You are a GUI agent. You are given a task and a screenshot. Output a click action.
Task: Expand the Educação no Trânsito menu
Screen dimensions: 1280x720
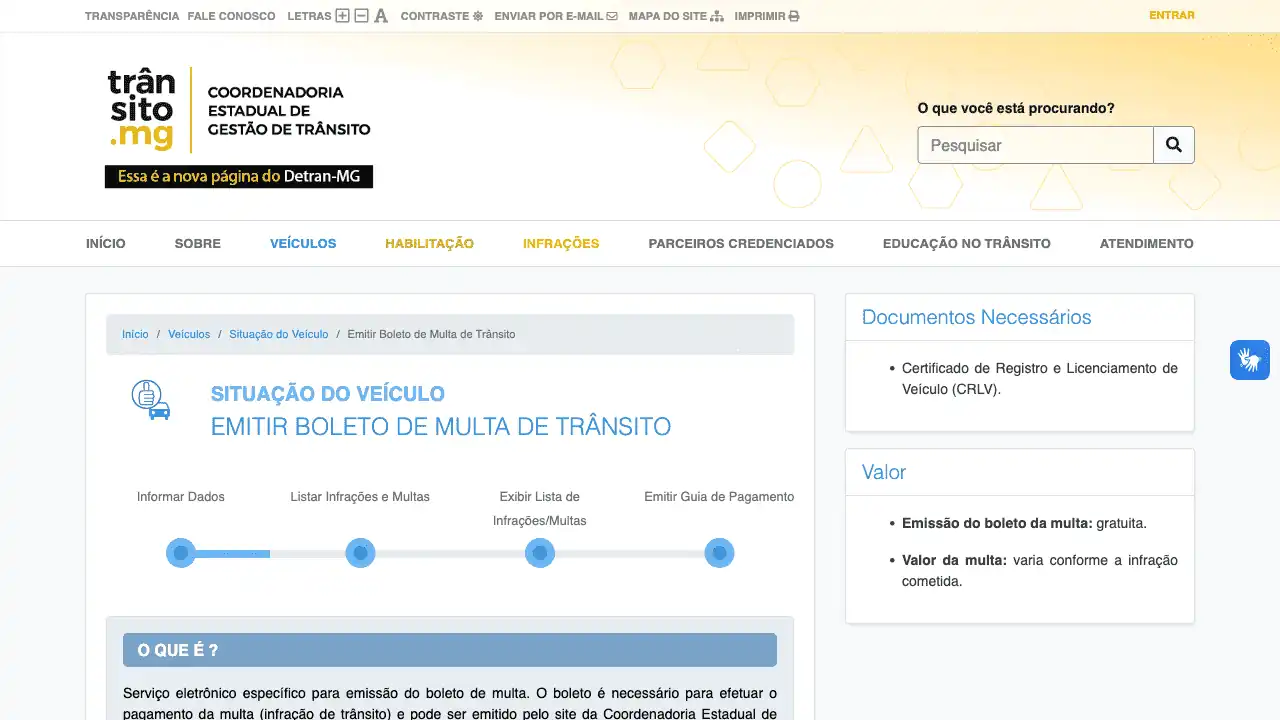[966, 243]
